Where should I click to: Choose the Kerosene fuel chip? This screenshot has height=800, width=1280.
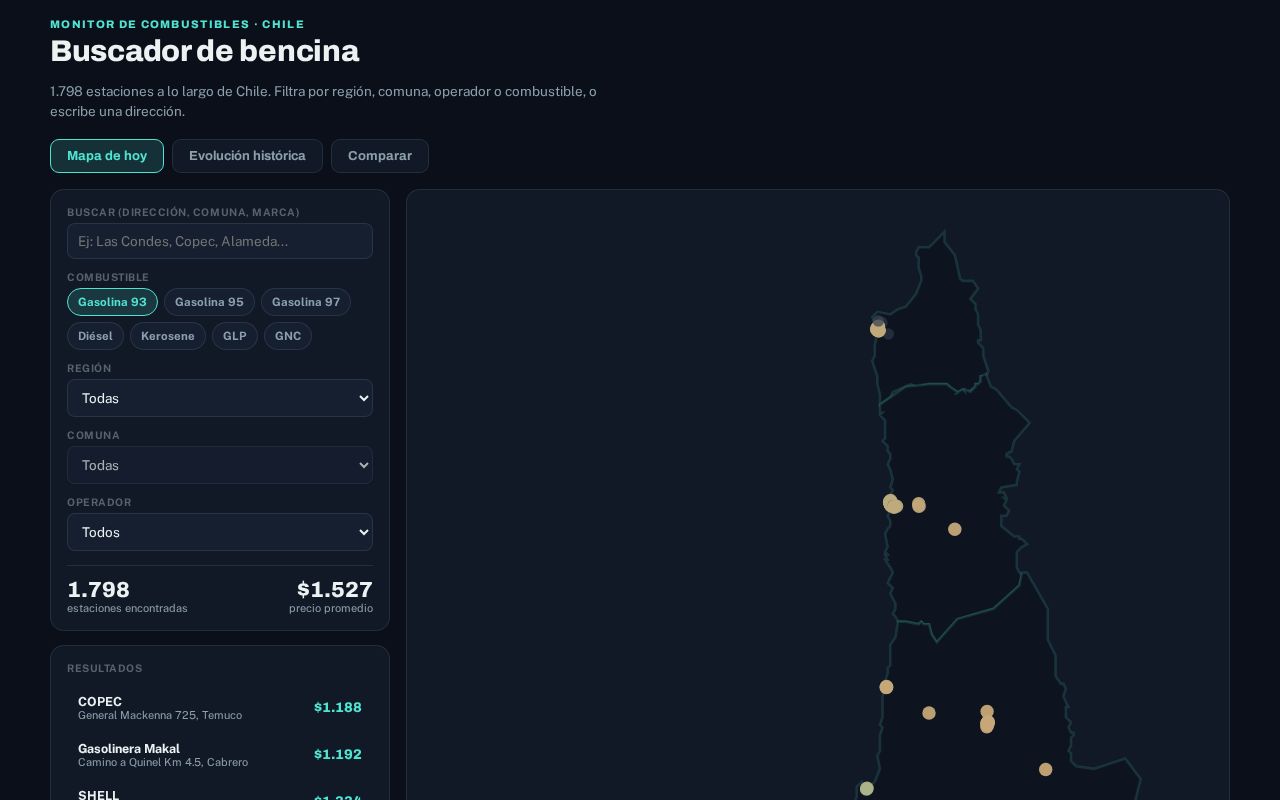168,336
